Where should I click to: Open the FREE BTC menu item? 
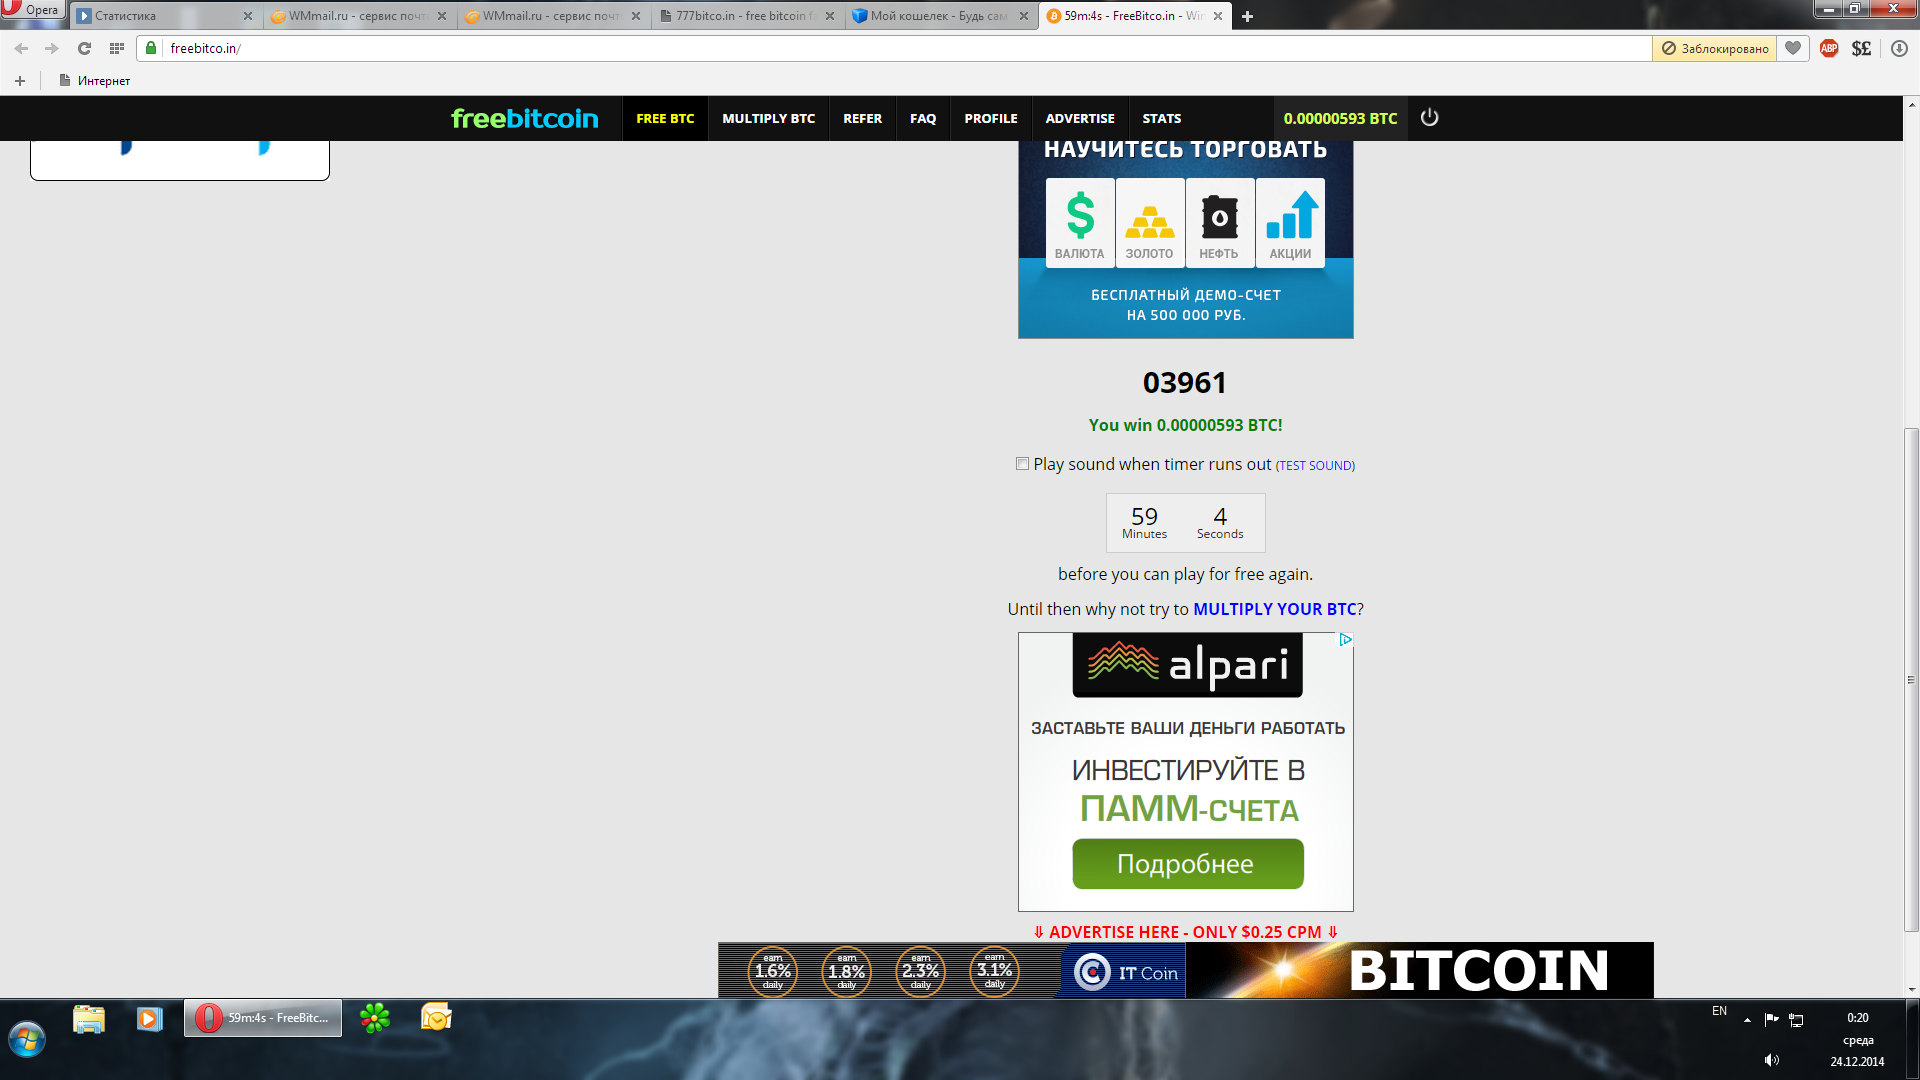tap(665, 118)
